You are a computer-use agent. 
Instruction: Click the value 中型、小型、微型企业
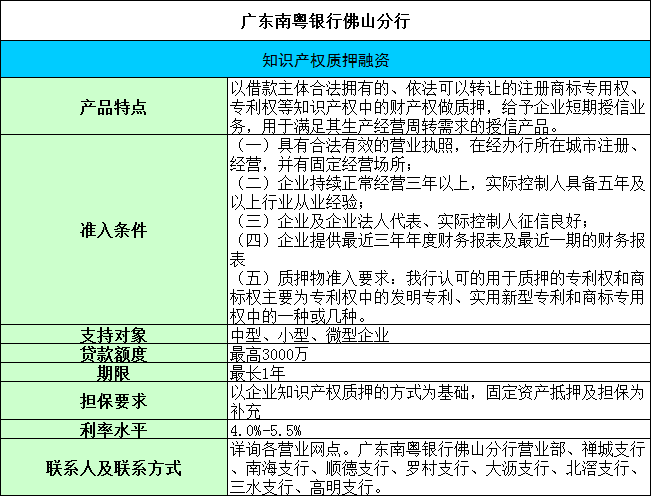pos(310,335)
